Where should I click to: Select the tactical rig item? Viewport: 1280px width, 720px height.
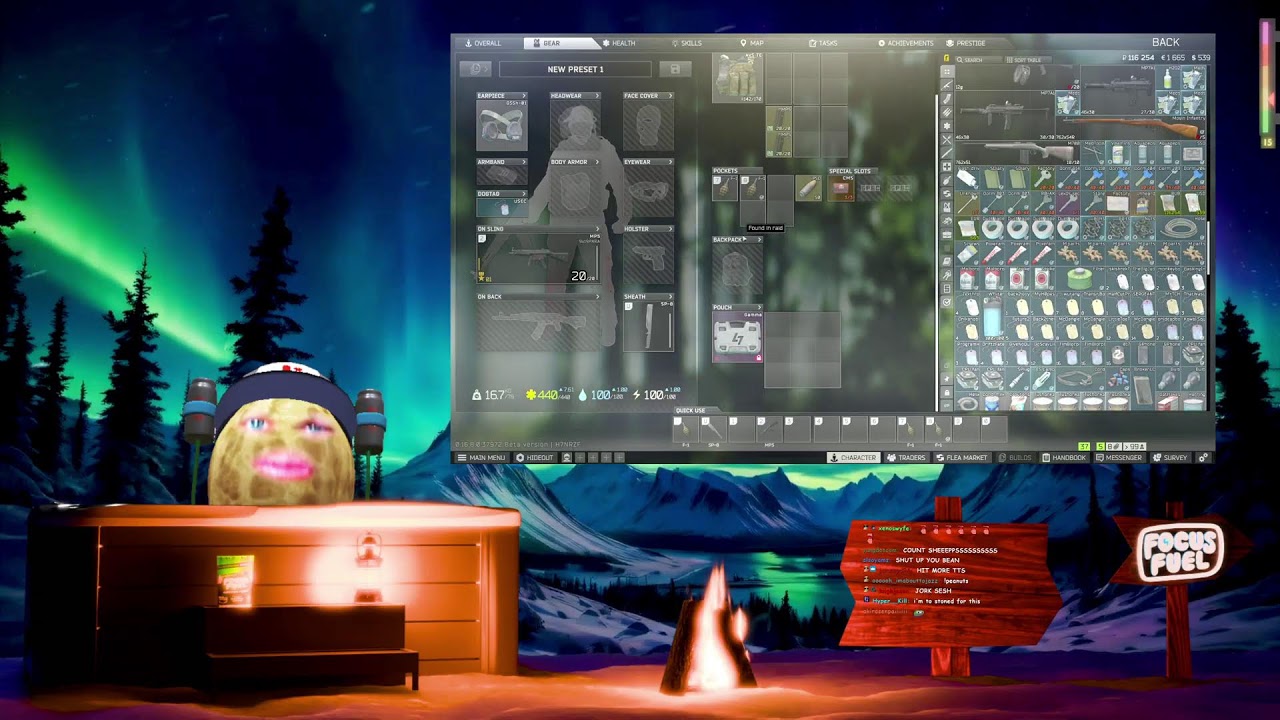[x=737, y=78]
